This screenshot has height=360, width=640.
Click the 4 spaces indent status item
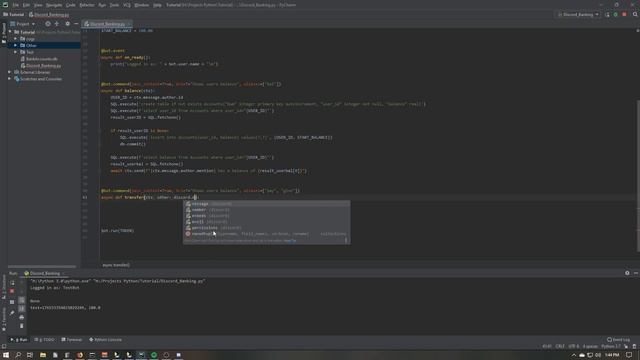click(x=590, y=346)
